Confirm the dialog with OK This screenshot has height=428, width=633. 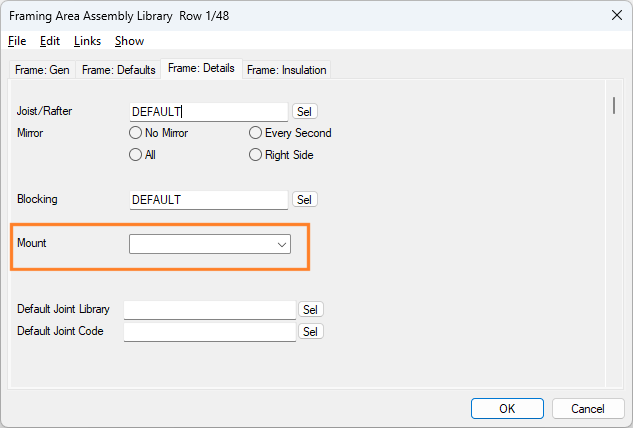[x=507, y=408]
